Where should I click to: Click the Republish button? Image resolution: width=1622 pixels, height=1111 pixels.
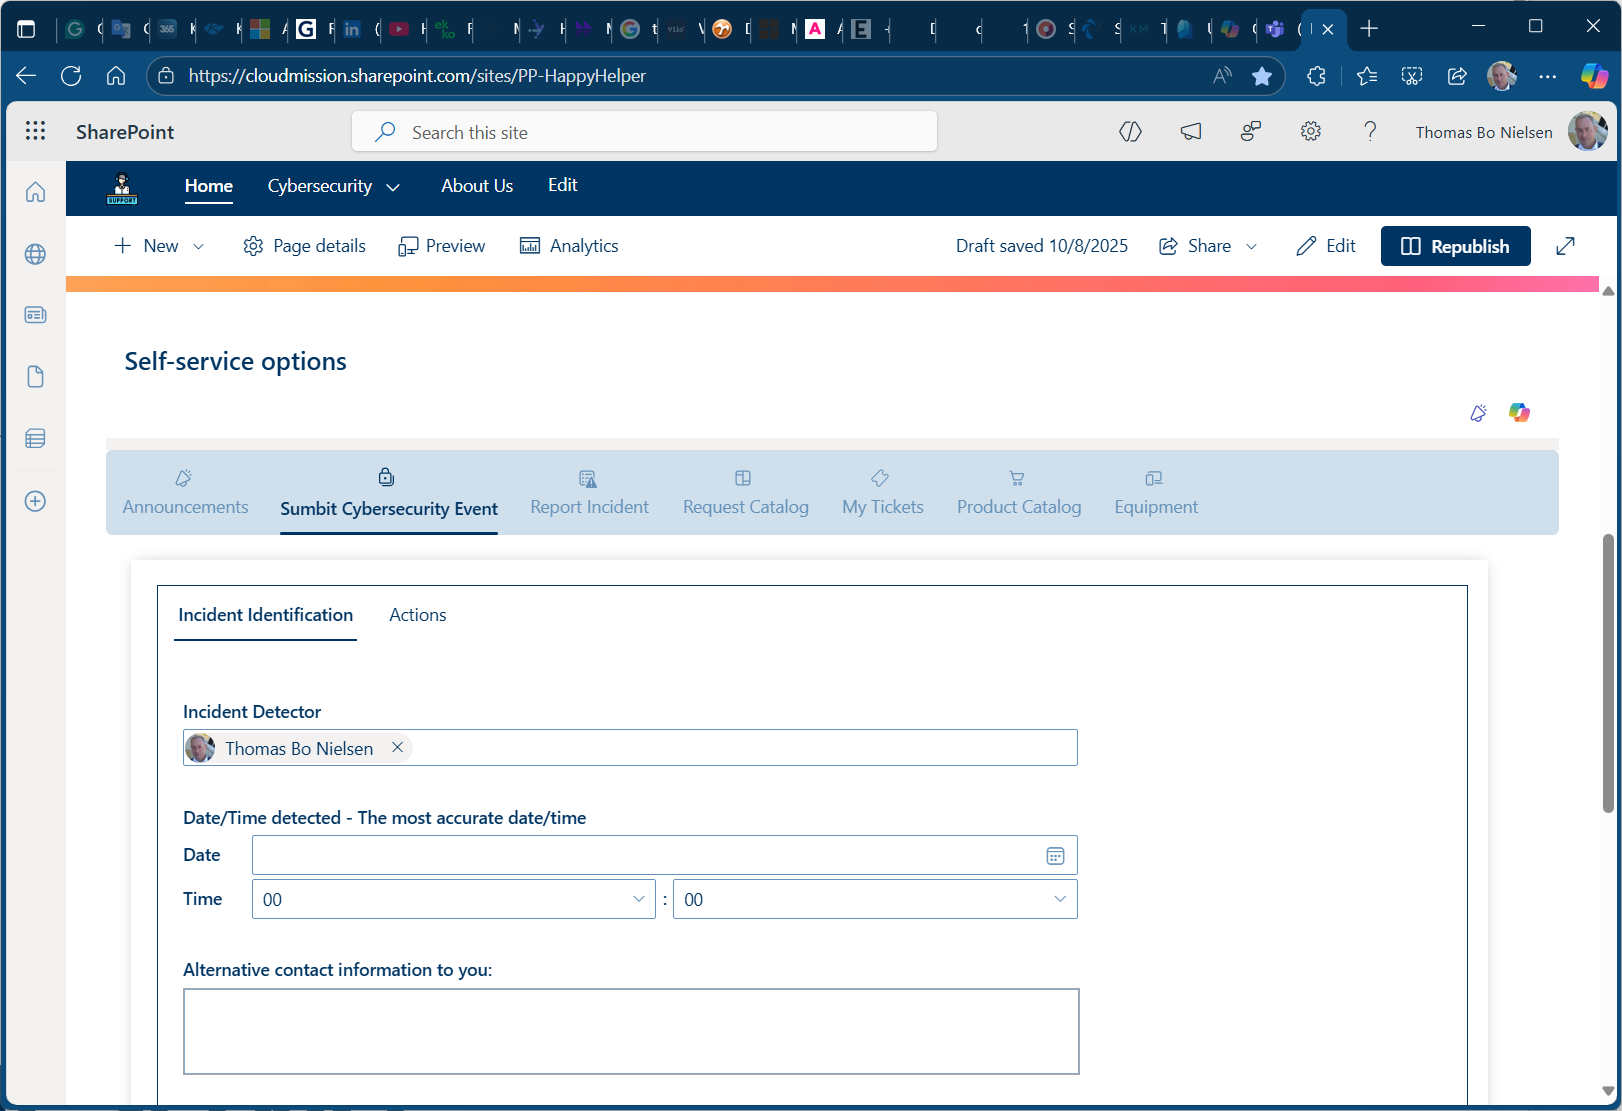(1455, 245)
